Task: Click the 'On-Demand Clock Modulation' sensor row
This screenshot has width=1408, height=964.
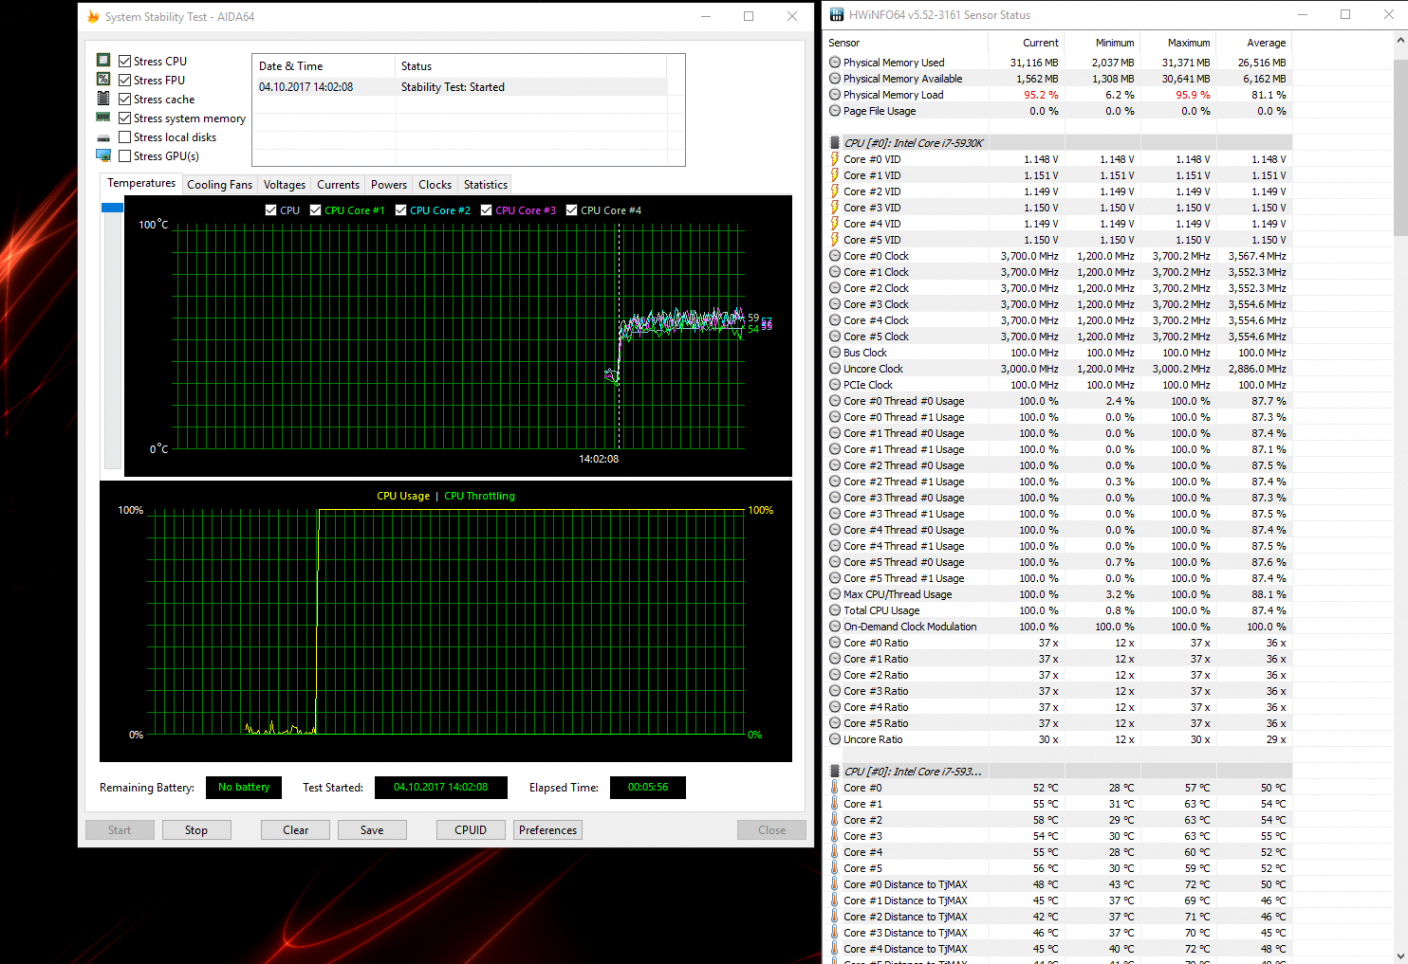Action: point(1059,627)
